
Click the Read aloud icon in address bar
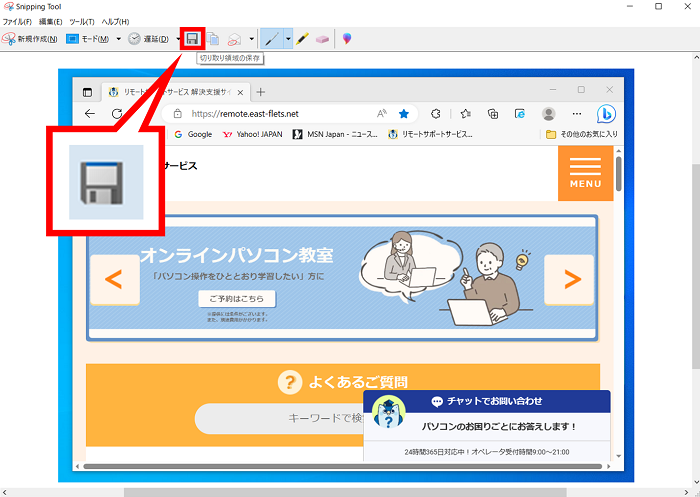382,113
